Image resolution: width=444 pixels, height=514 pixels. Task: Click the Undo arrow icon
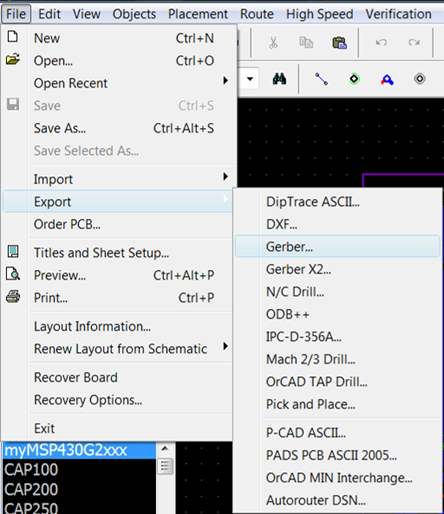[381, 42]
